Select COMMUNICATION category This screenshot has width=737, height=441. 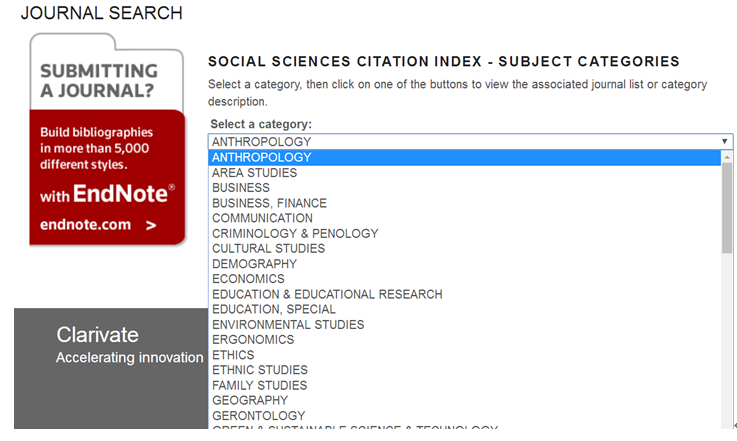(x=262, y=218)
